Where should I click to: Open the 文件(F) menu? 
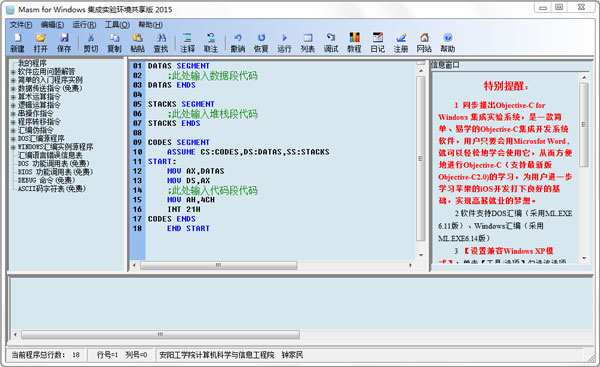21,25
